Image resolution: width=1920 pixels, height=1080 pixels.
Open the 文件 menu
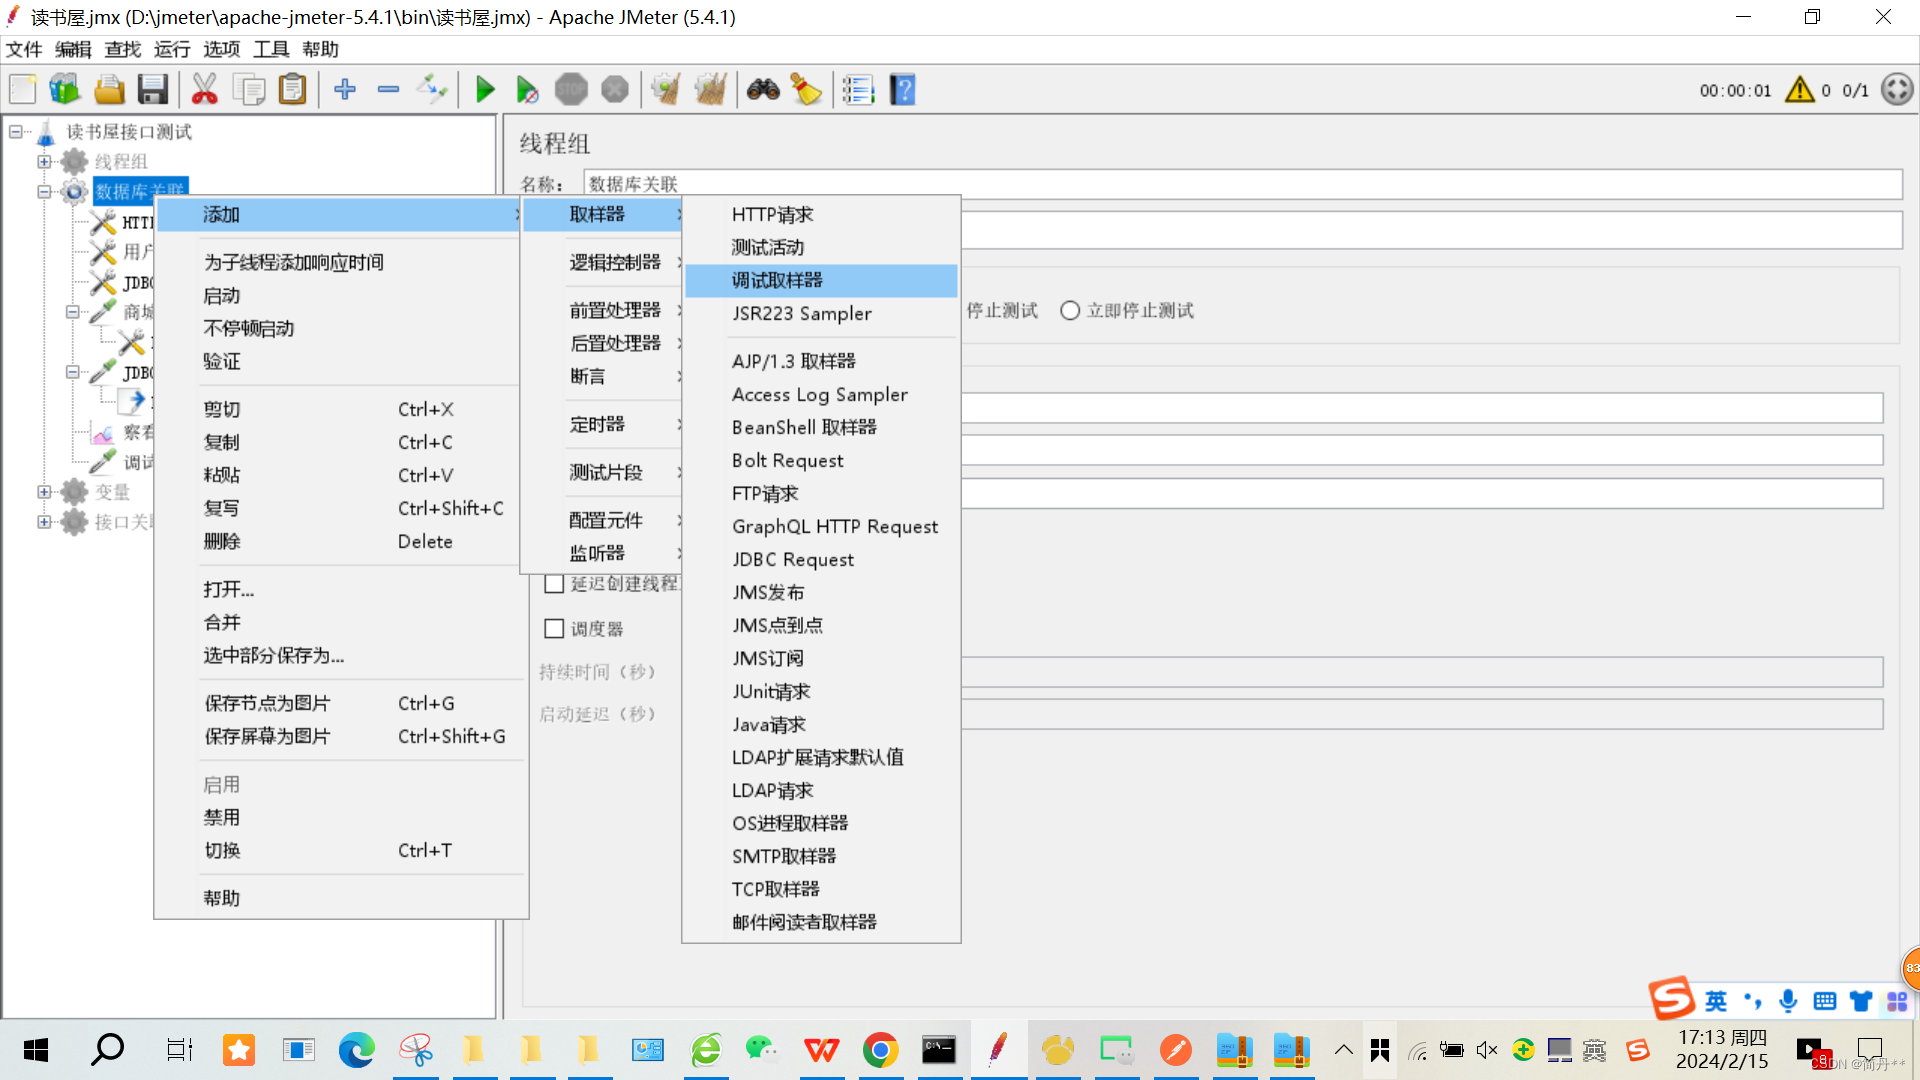point(24,50)
